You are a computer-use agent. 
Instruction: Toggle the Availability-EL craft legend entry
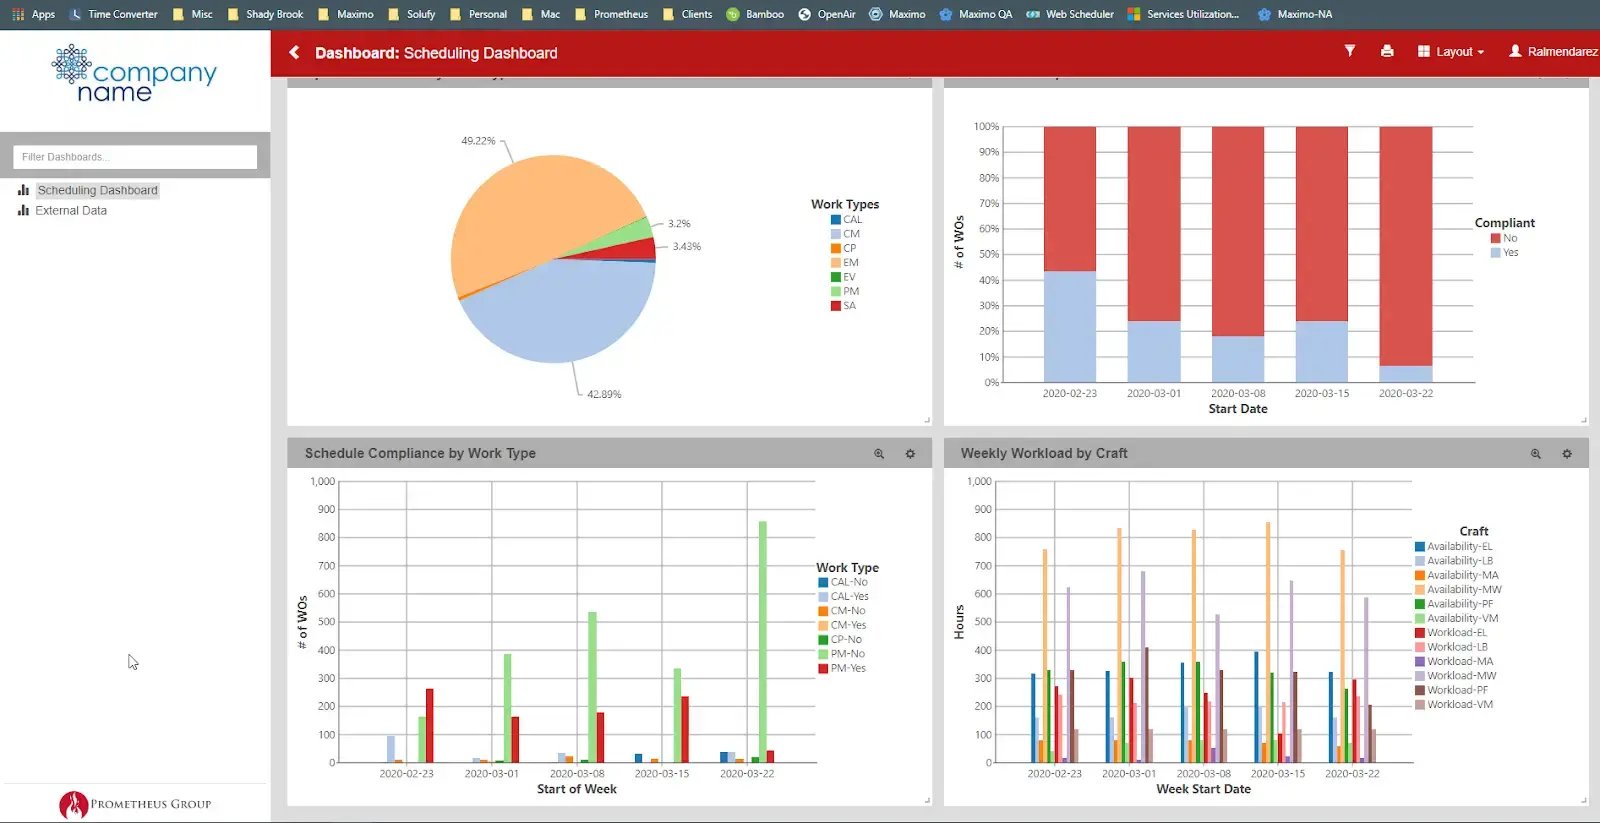point(1458,546)
